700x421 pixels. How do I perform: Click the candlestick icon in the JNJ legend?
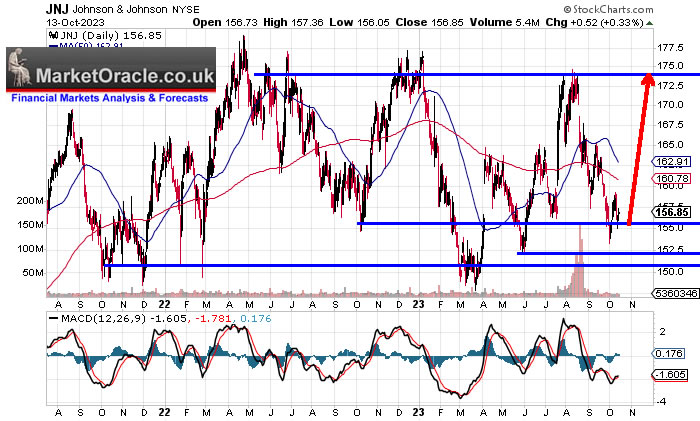(54, 35)
